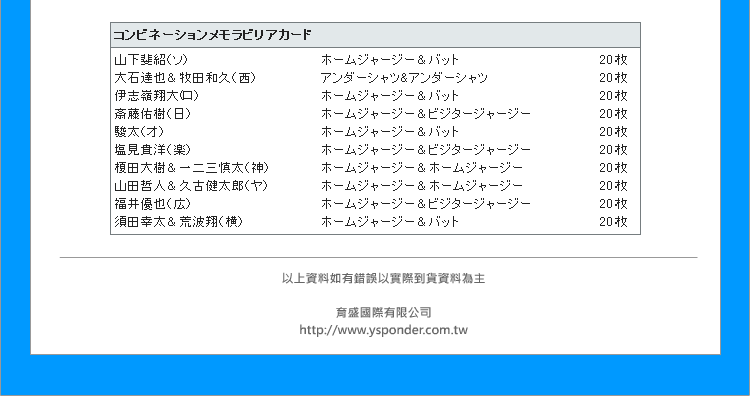Viewport: 750px width, 400px height.
Task: Click 榎田大樹 row's ホームジャージー＆ホームジャージー text
Action: [x=421, y=168]
